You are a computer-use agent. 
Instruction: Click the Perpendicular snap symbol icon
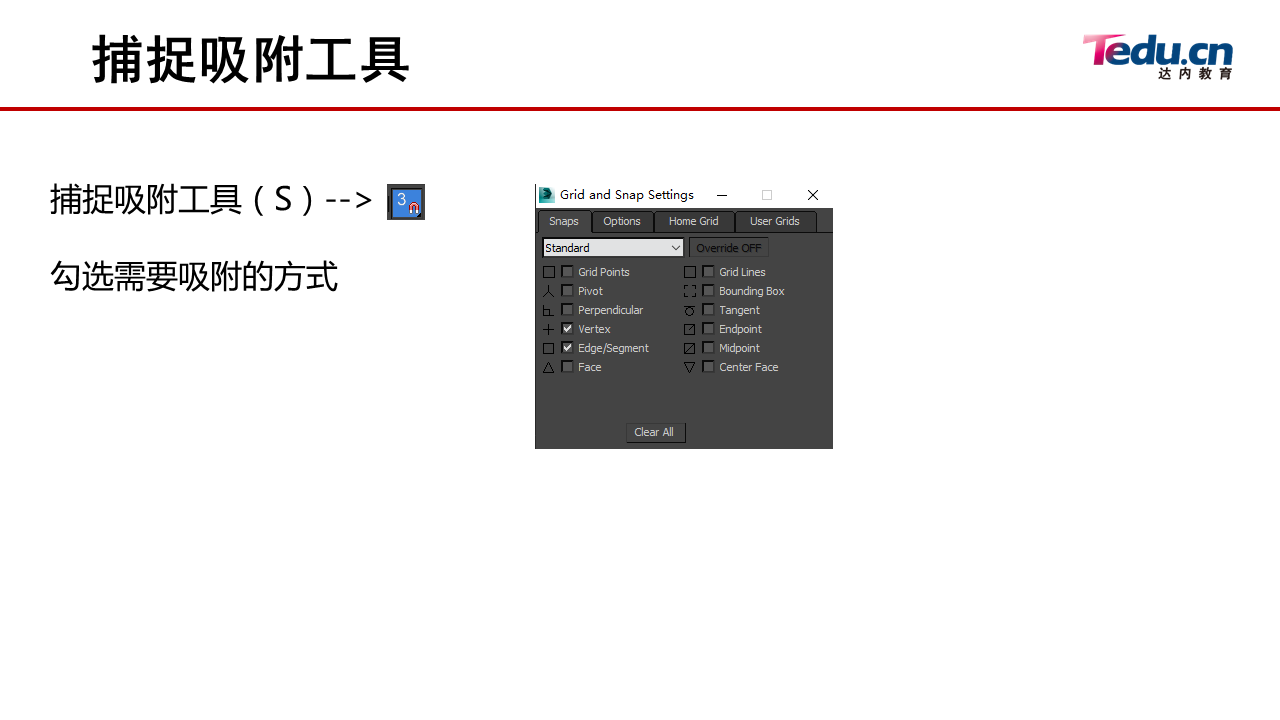coord(549,310)
